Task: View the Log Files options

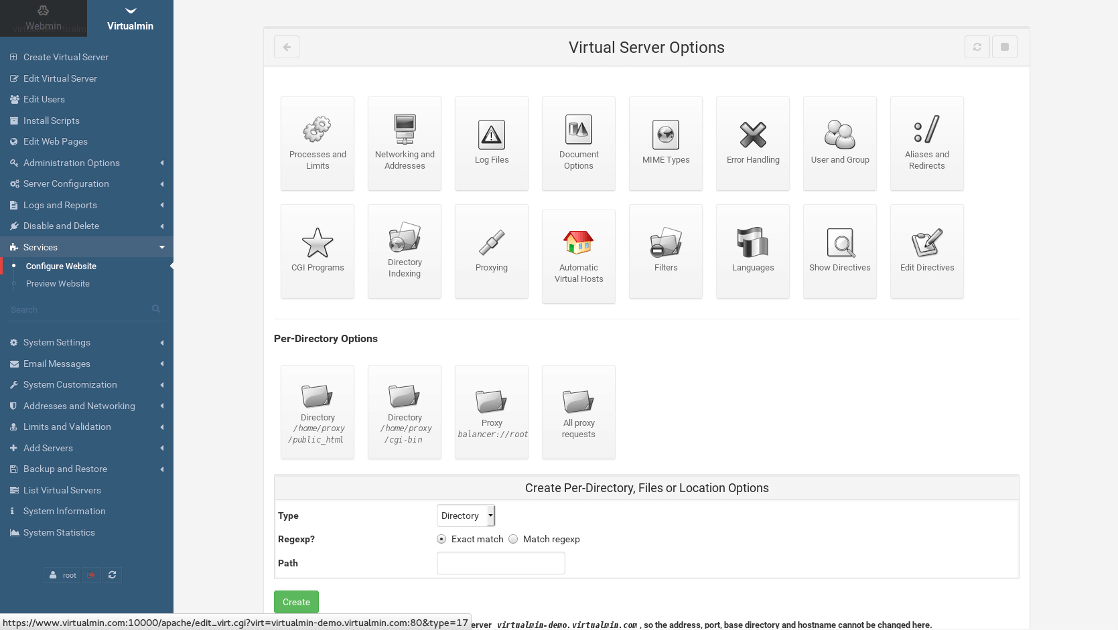Action: tap(491, 143)
